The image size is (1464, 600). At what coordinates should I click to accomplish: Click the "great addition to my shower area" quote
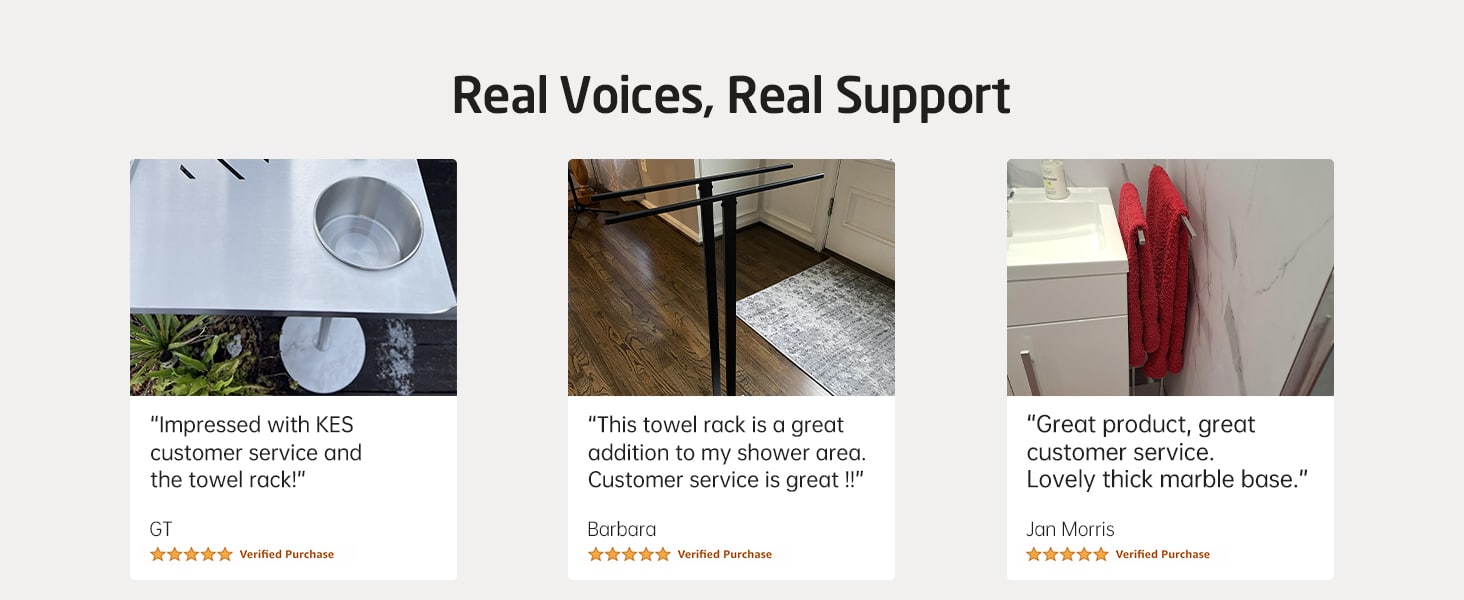point(726,452)
